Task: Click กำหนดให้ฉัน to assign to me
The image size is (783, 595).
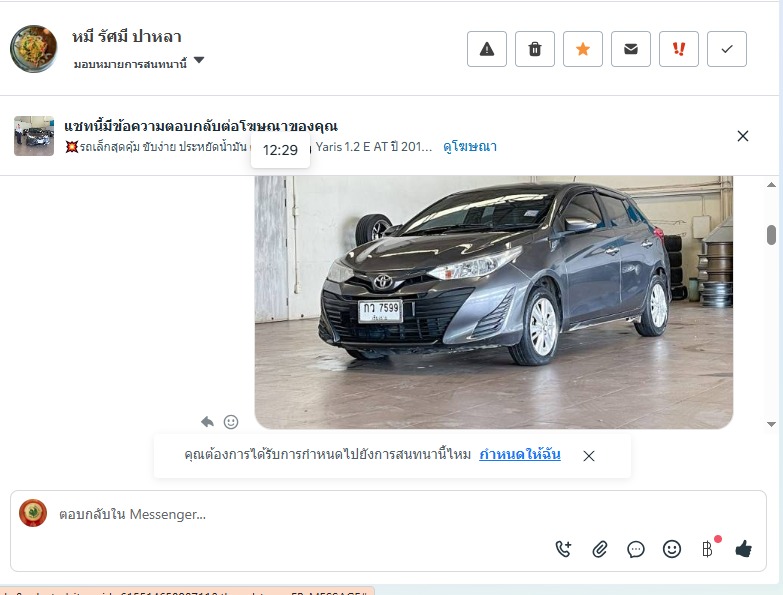Action: point(520,455)
